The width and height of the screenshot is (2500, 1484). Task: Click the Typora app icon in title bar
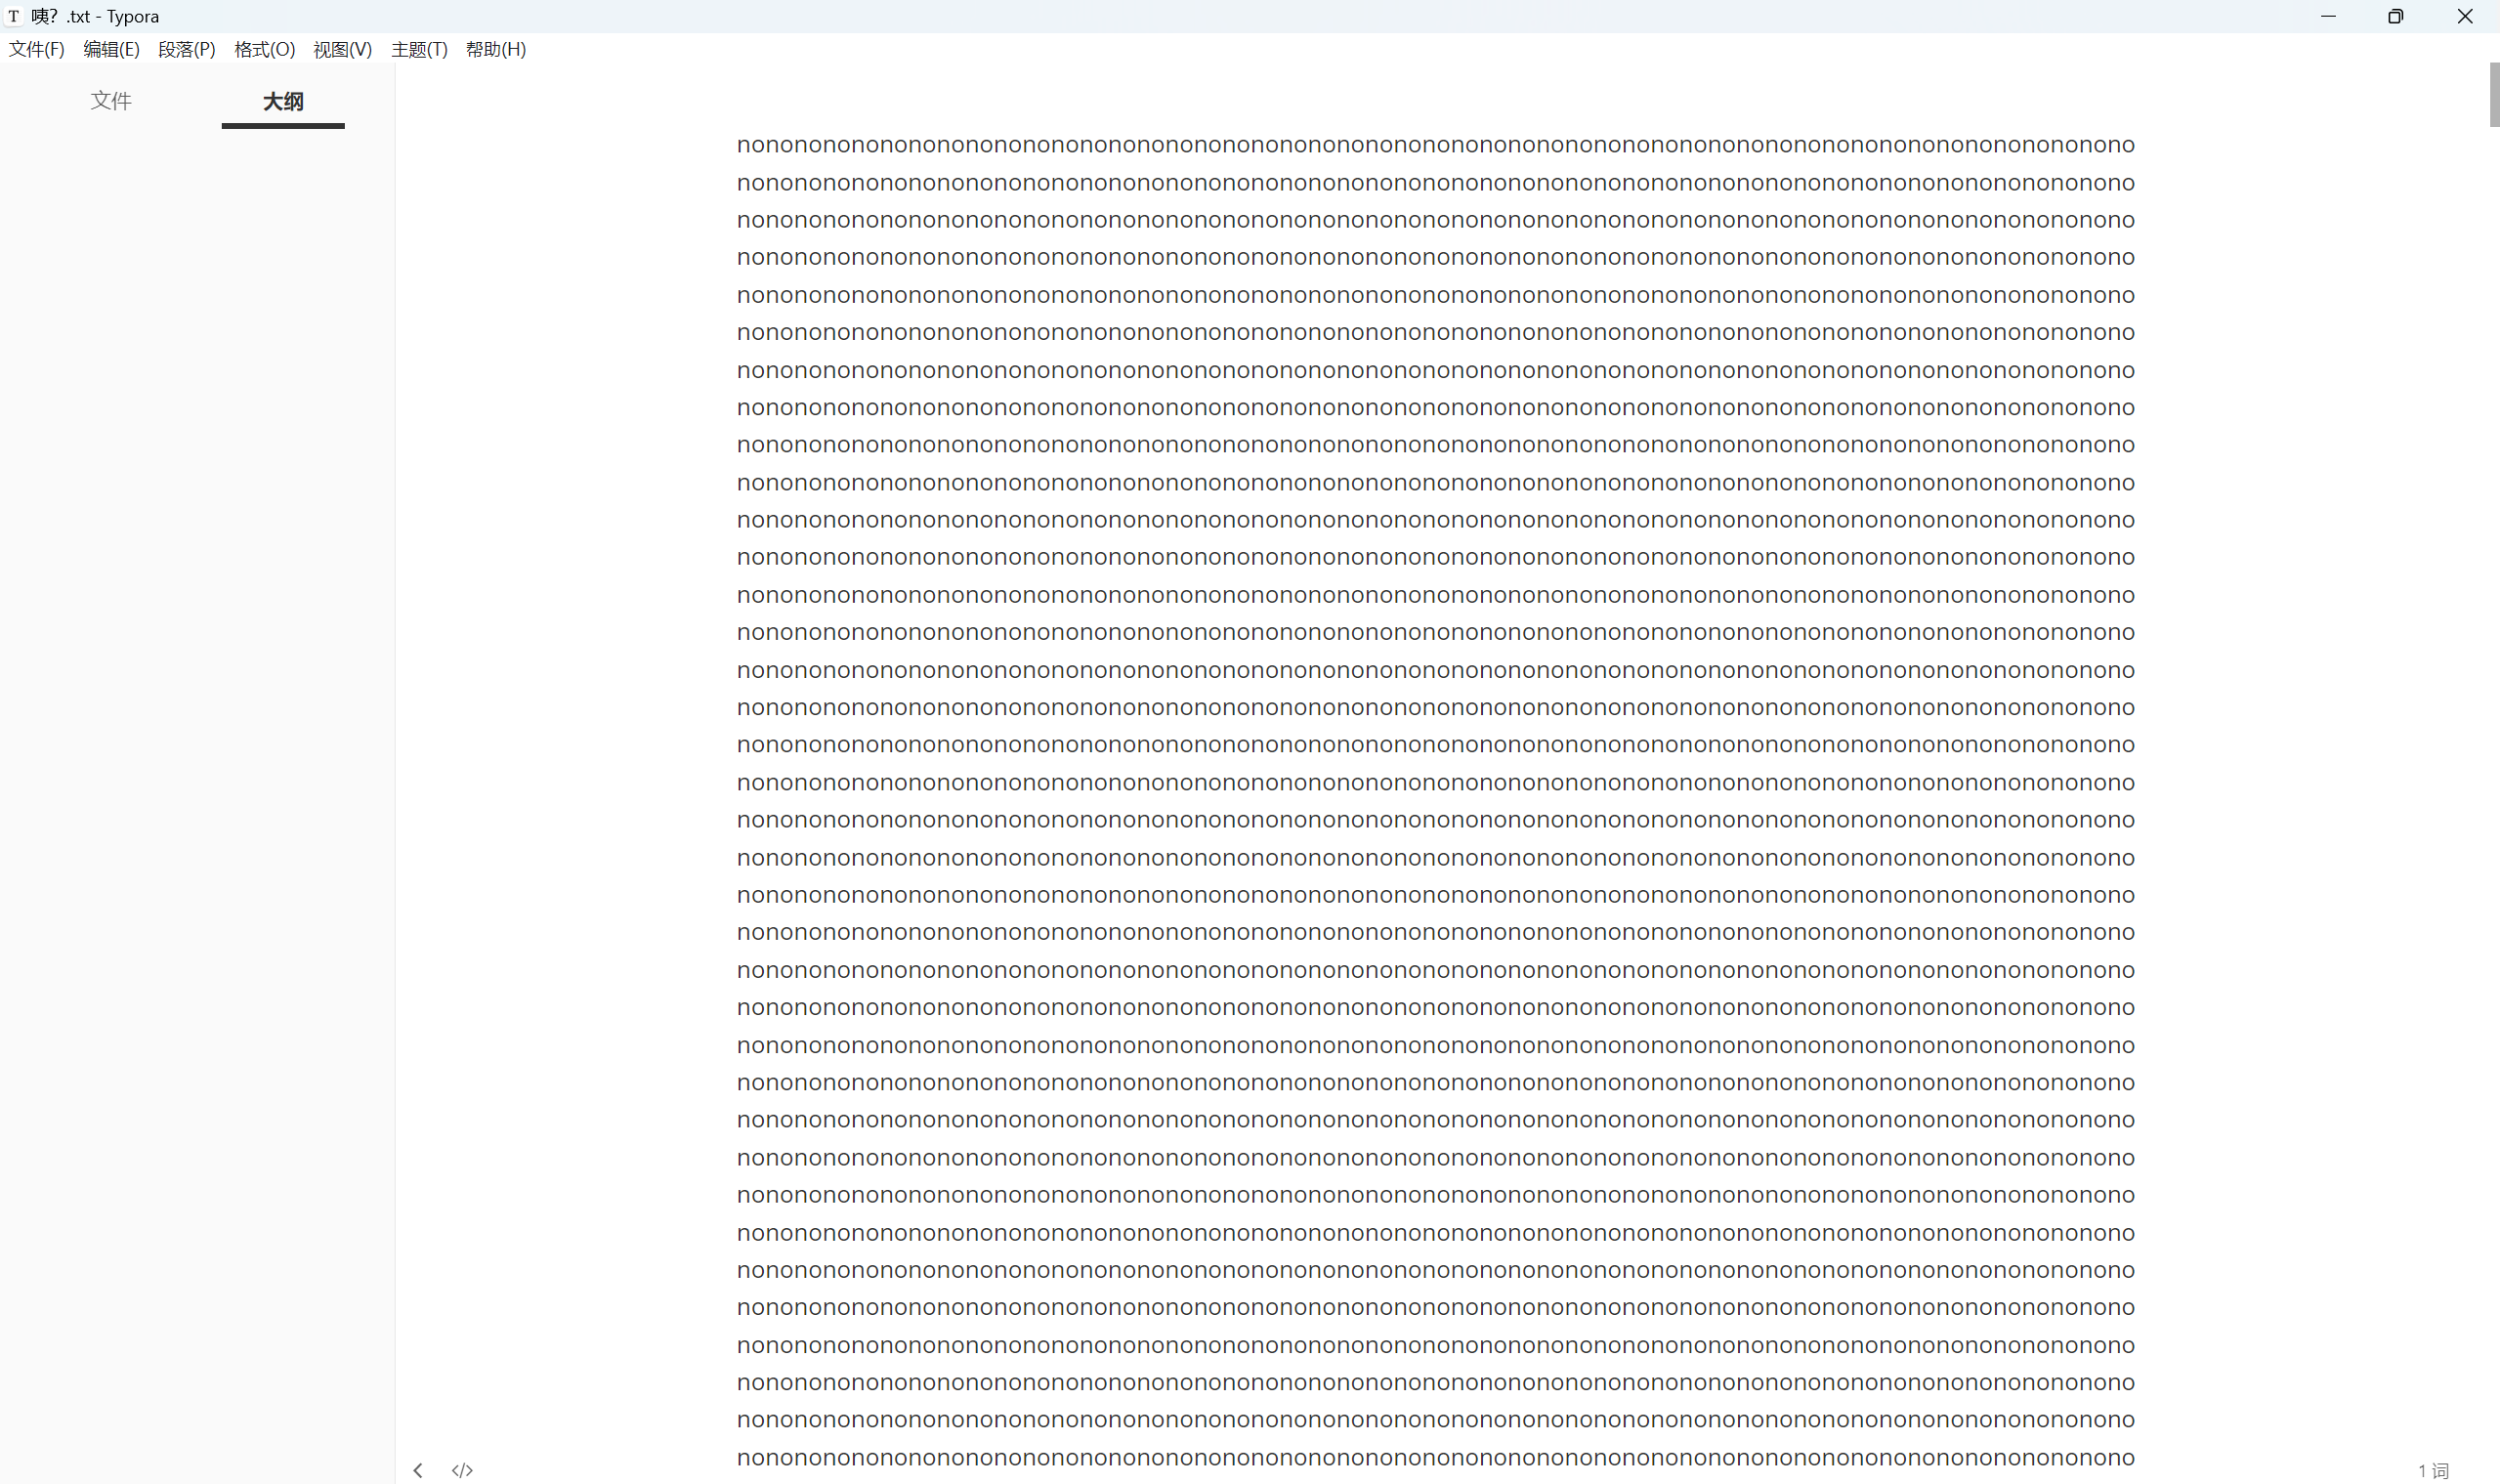pyautogui.click(x=14, y=16)
